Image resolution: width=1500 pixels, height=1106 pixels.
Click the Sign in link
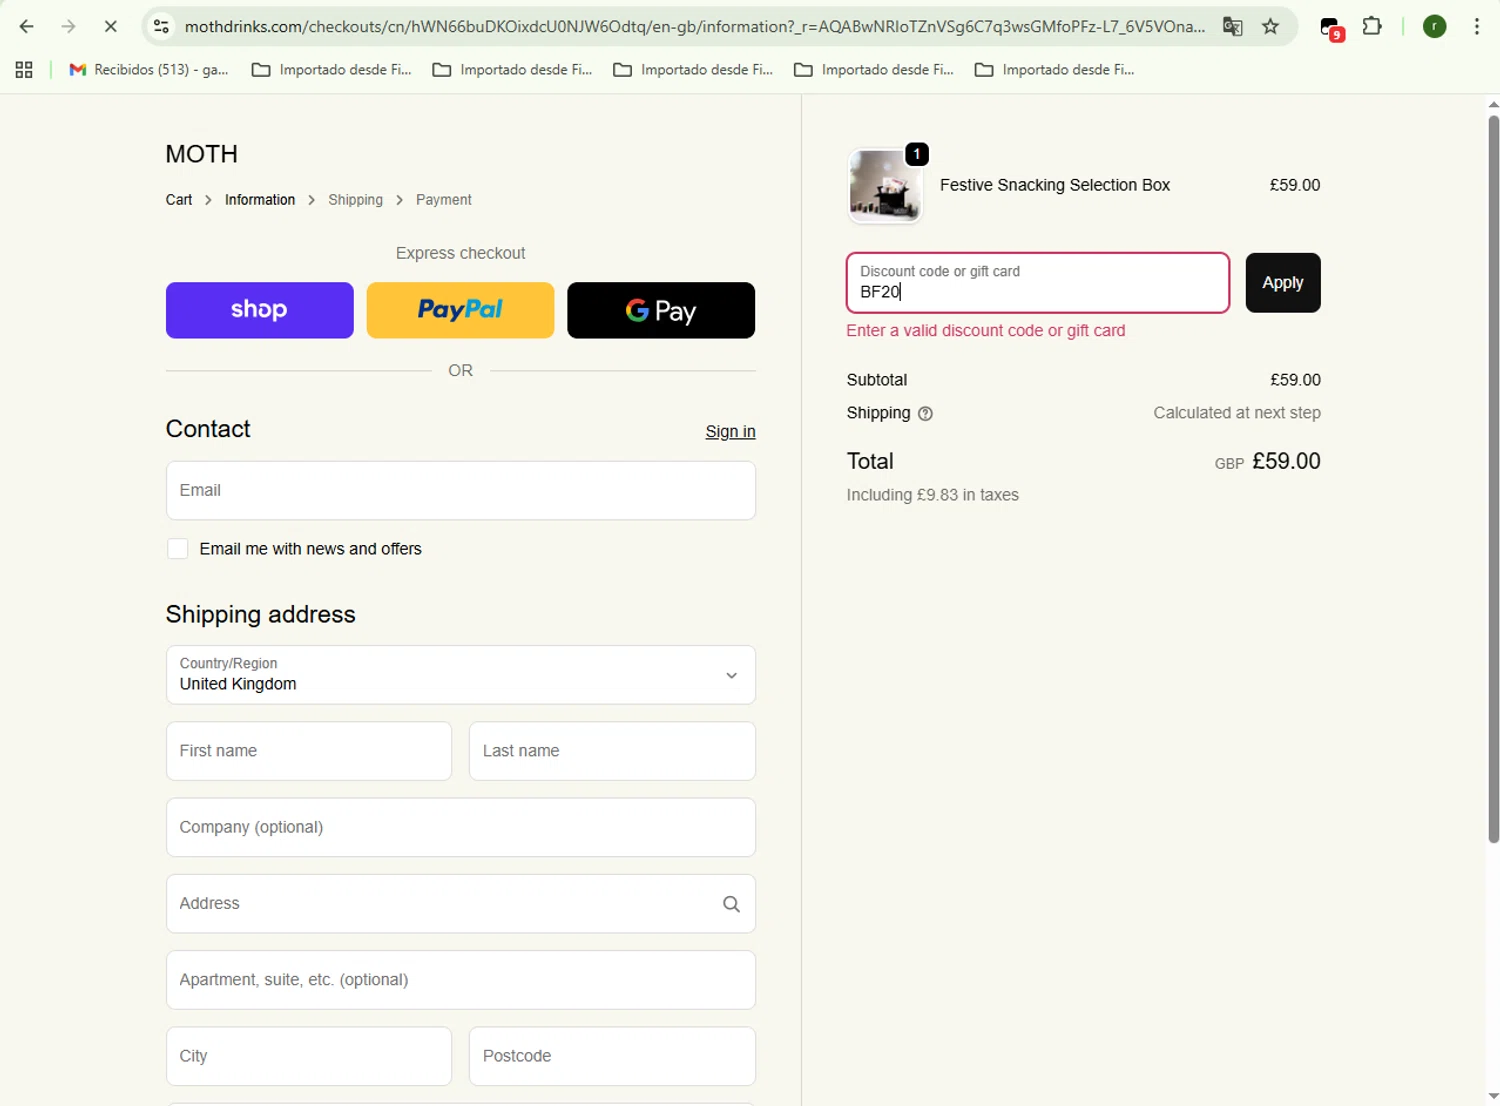[730, 432]
